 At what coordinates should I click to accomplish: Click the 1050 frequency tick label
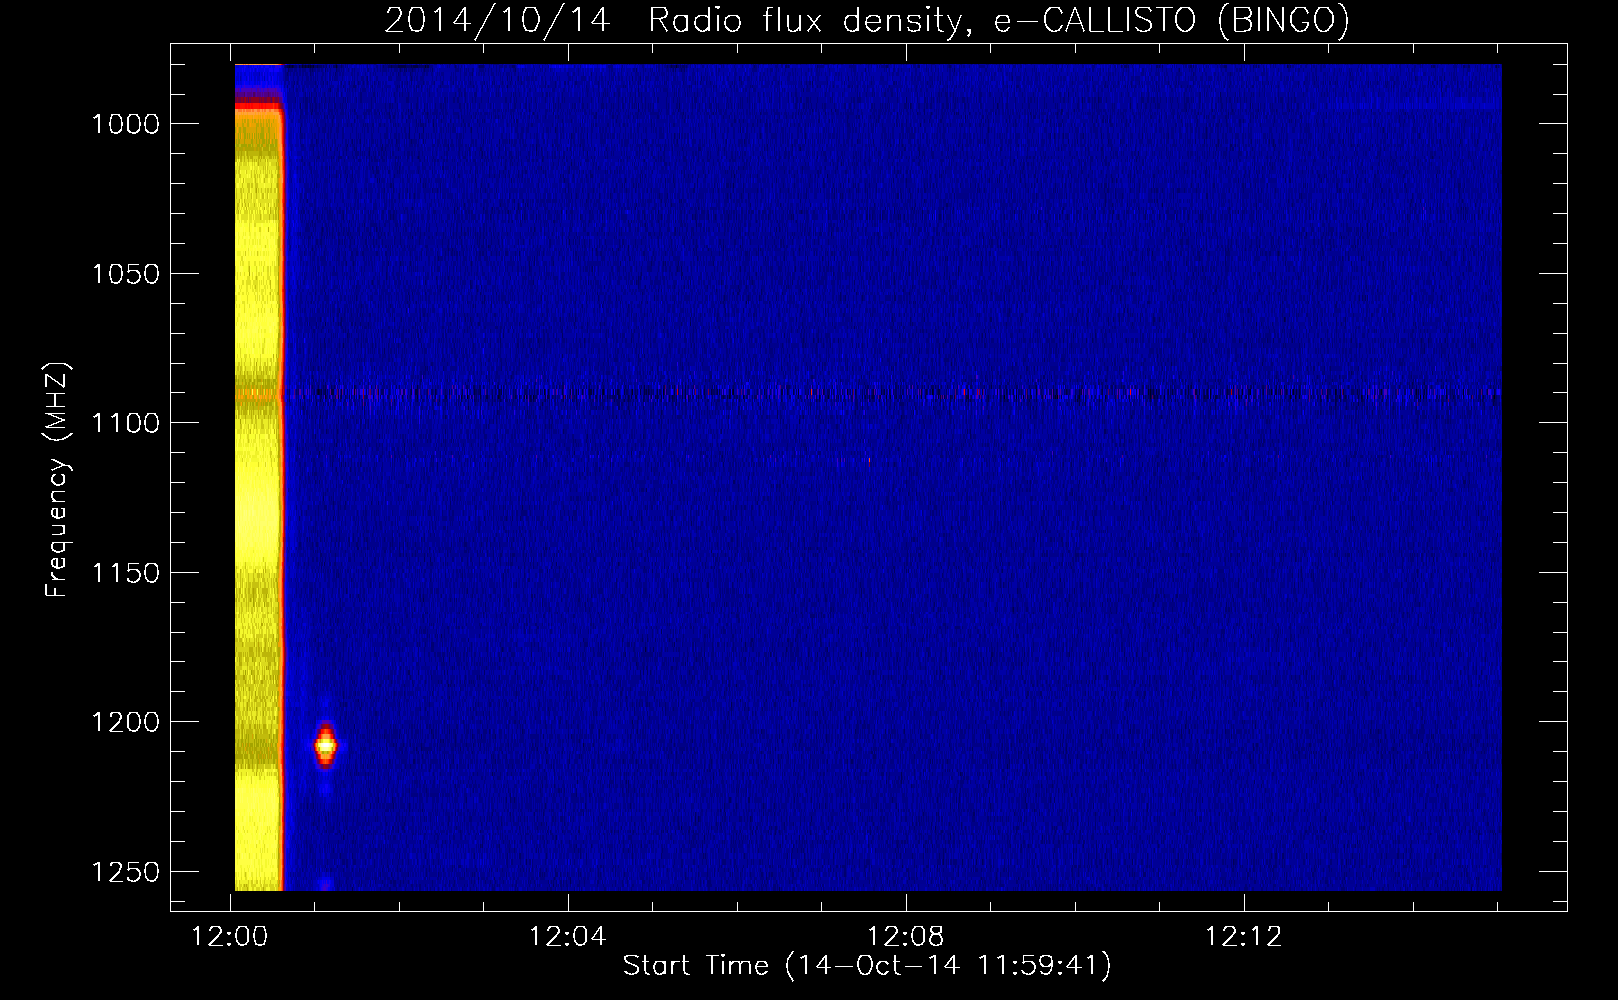coord(125,274)
